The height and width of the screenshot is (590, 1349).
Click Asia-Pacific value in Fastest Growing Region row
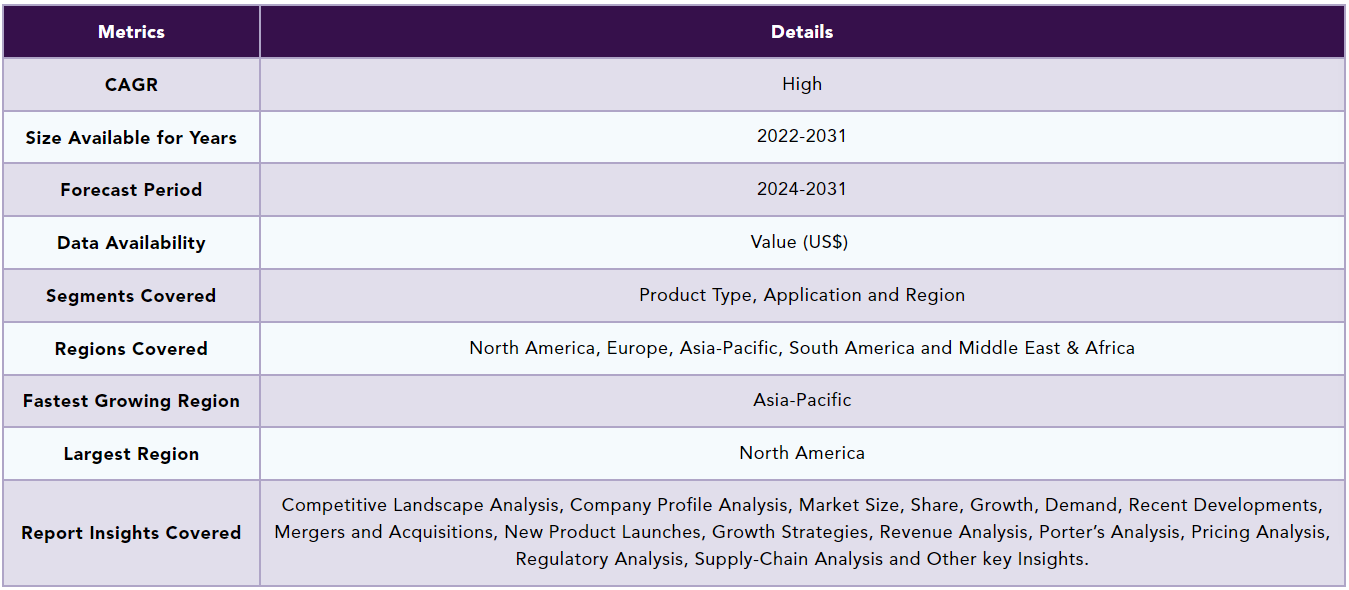(802, 400)
